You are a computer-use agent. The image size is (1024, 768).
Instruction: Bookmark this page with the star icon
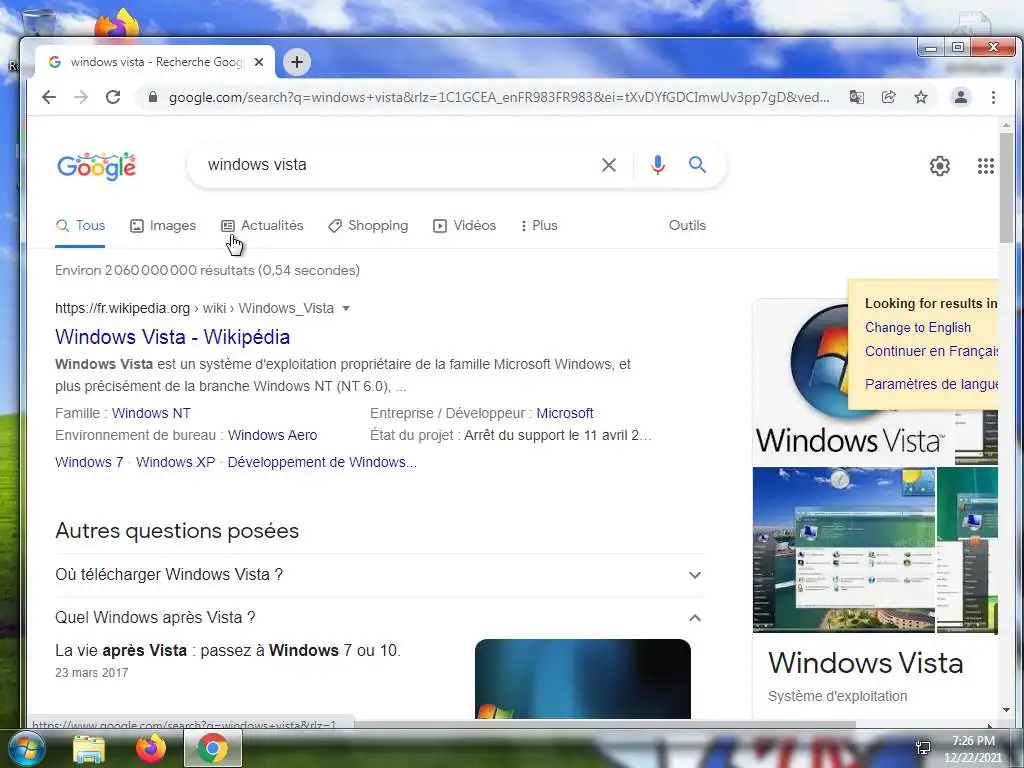tap(921, 97)
